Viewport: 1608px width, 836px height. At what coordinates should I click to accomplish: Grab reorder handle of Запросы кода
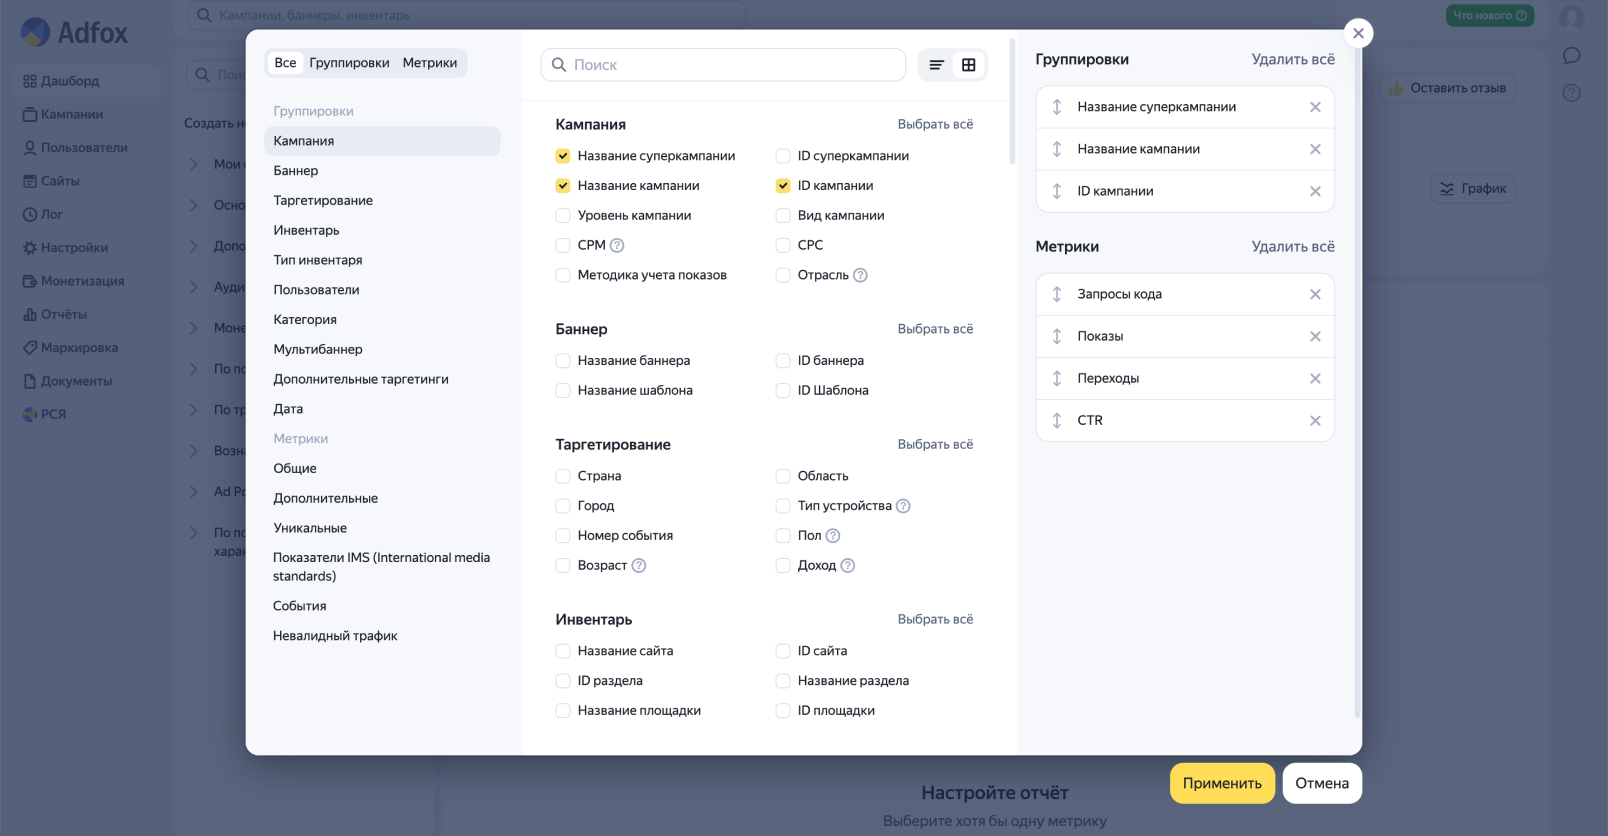(x=1057, y=294)
